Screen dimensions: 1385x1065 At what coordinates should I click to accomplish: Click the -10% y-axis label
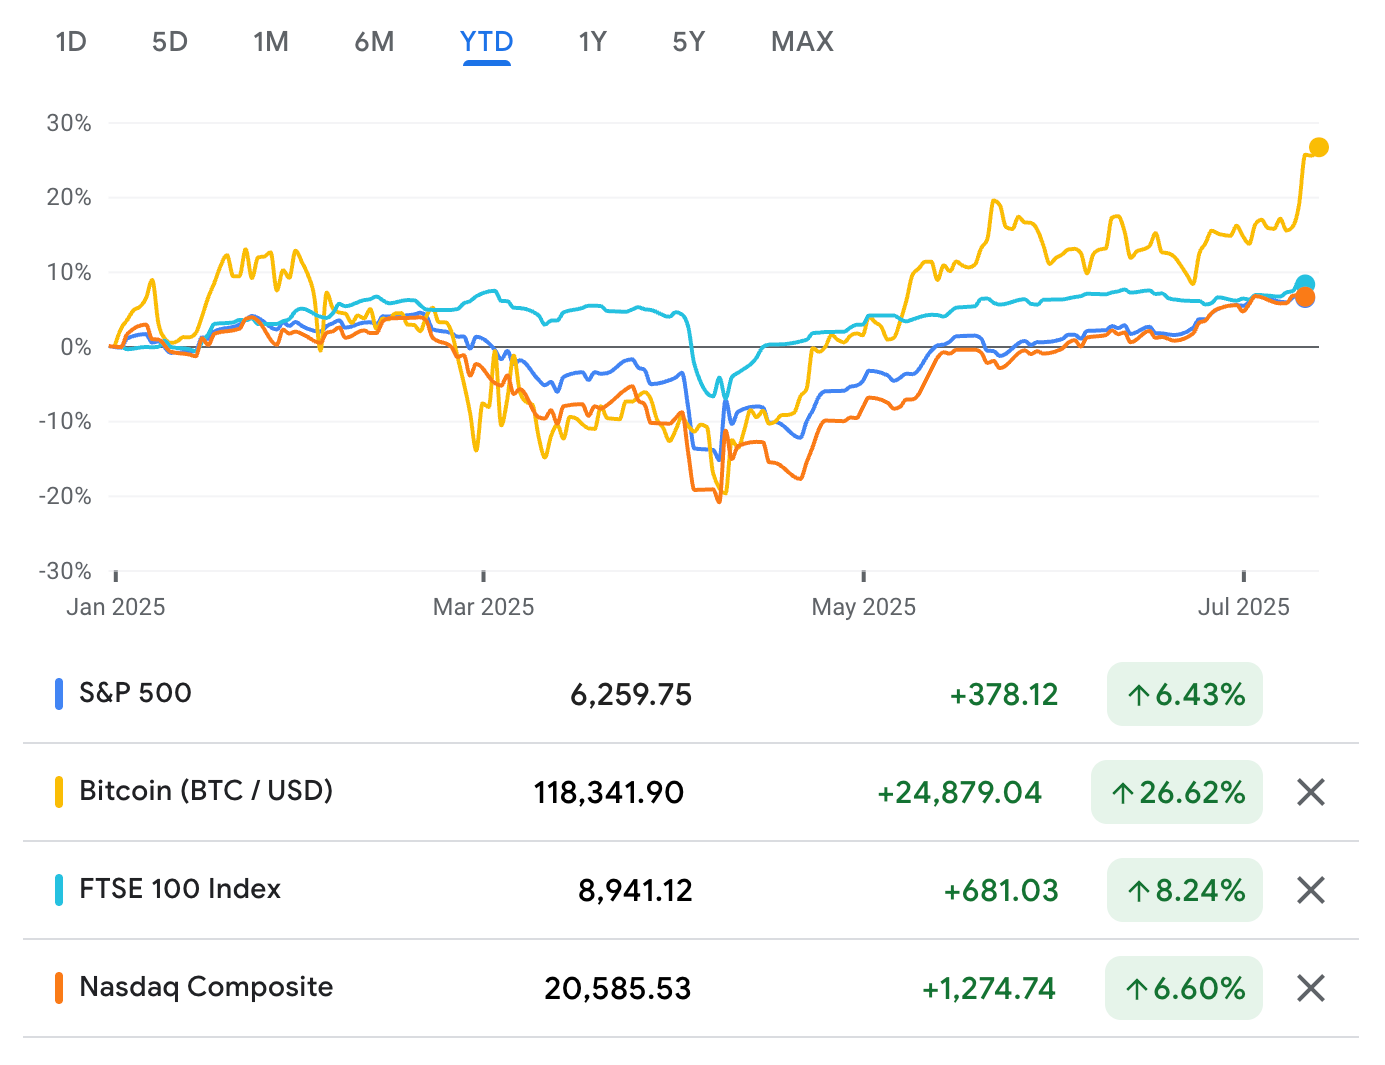tap(65, 421)
